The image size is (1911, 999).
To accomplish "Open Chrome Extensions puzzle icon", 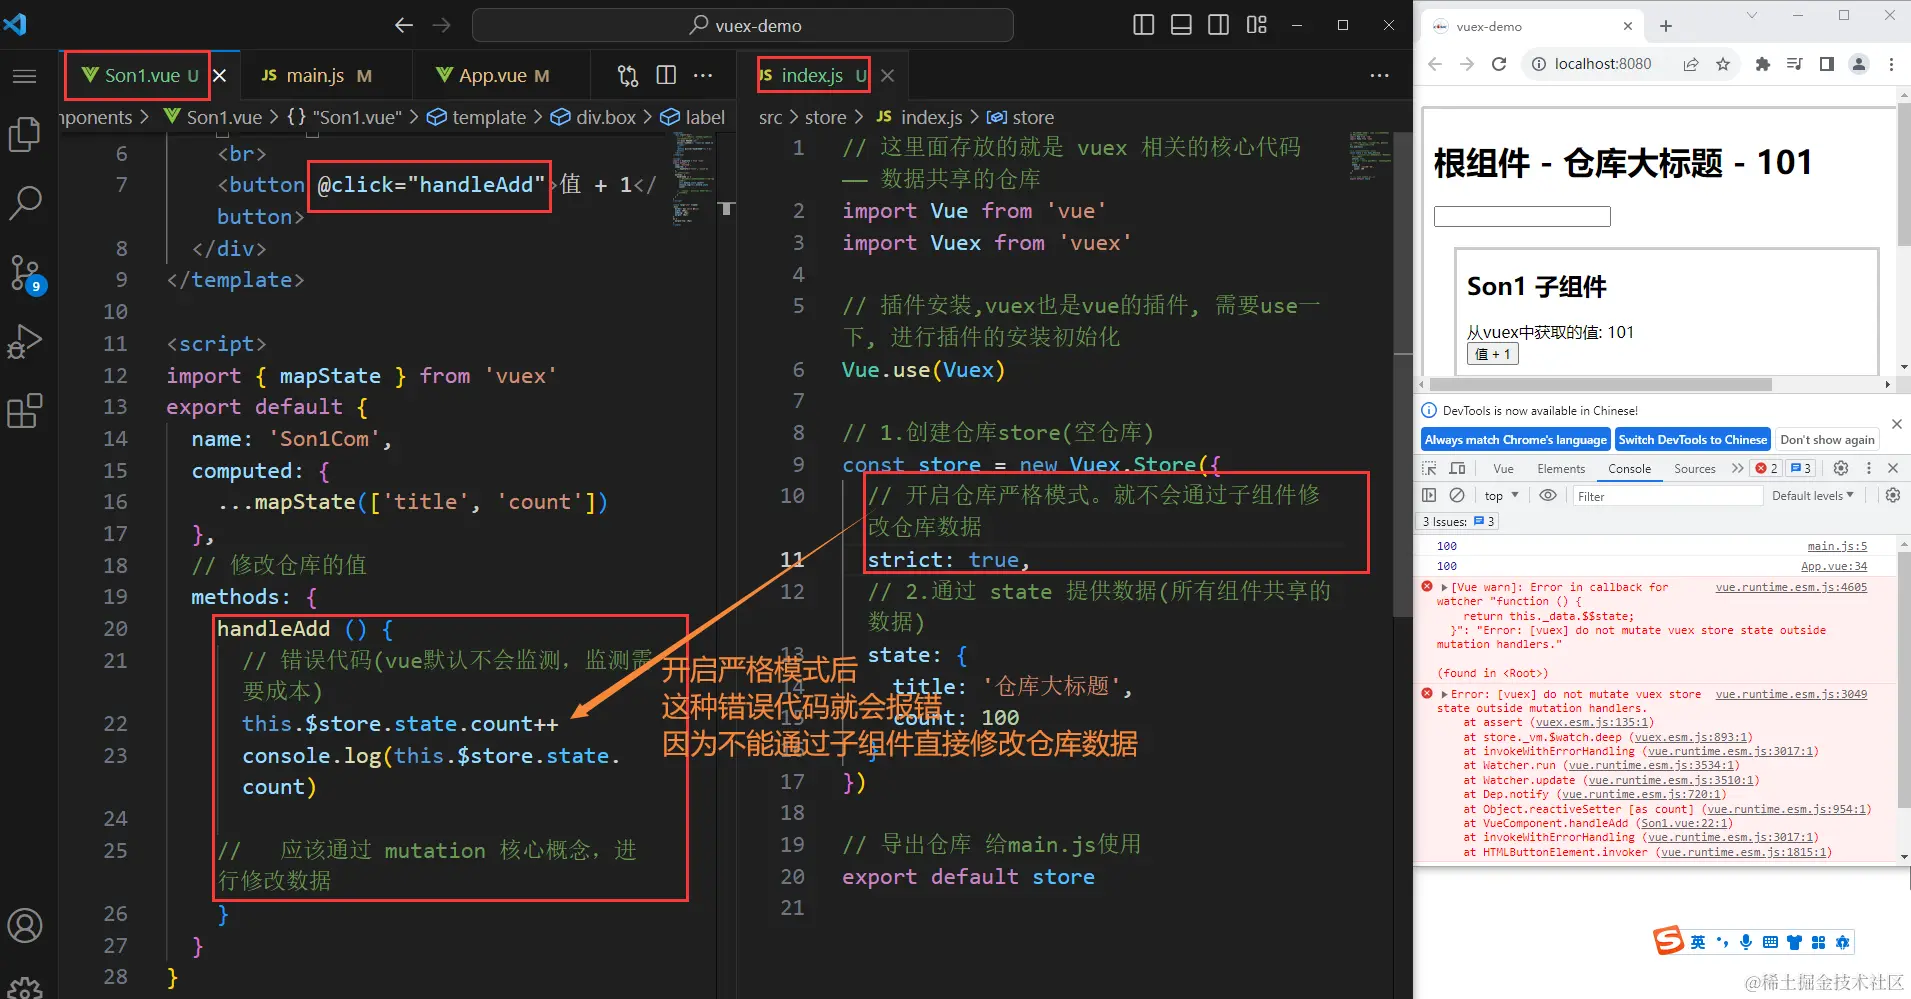I will tap(1762, 64).
